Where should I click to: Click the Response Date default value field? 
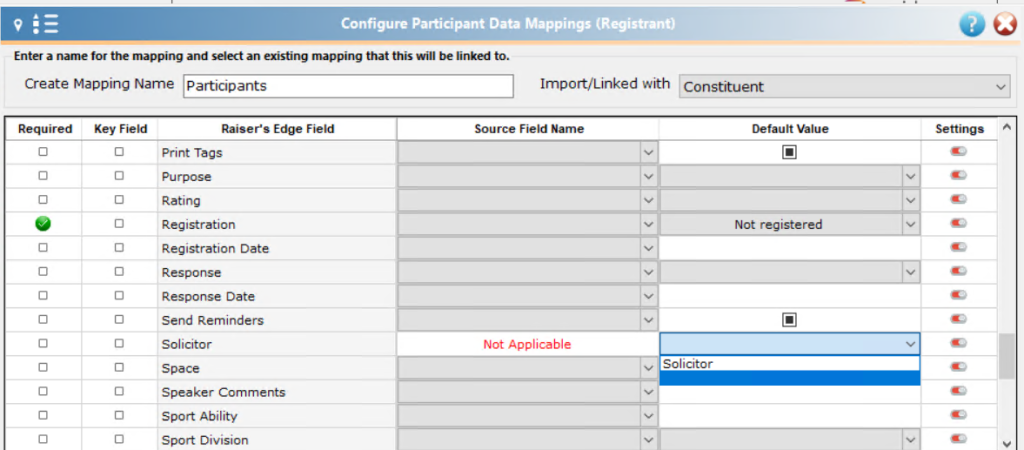(x=790, y=296)
